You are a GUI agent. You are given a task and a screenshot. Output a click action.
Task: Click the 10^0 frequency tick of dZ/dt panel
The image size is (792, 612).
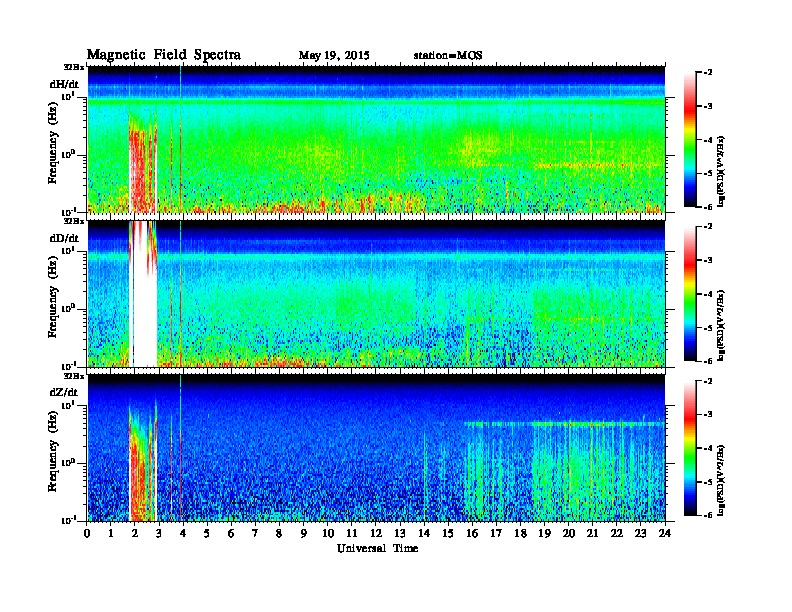point(69,462)
